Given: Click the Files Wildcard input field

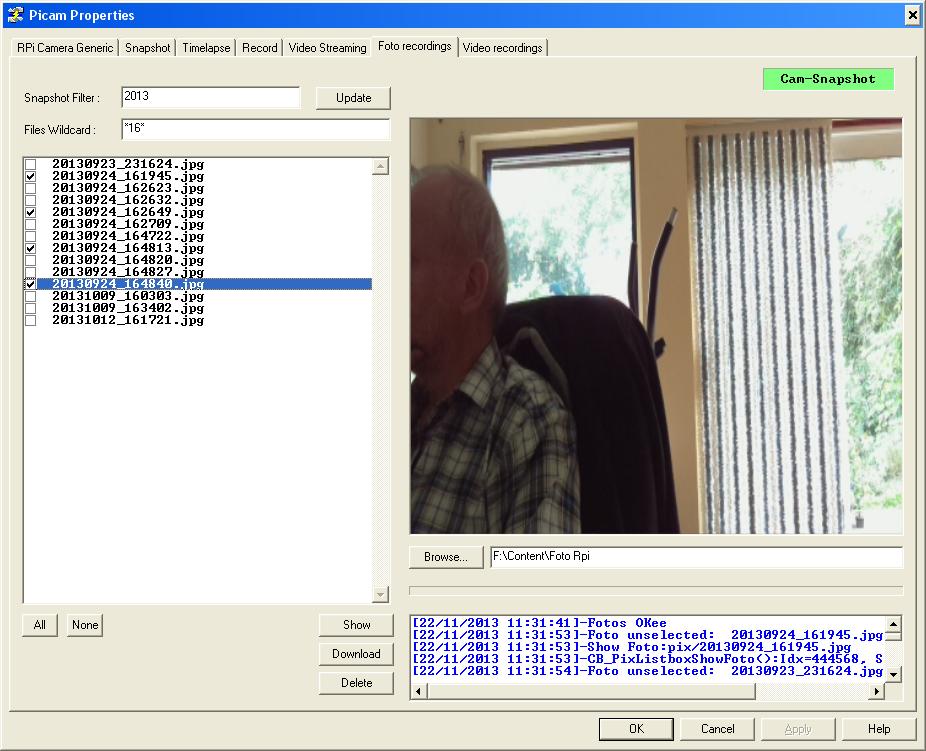Looking at the screenshot, I should coord(254,130).
